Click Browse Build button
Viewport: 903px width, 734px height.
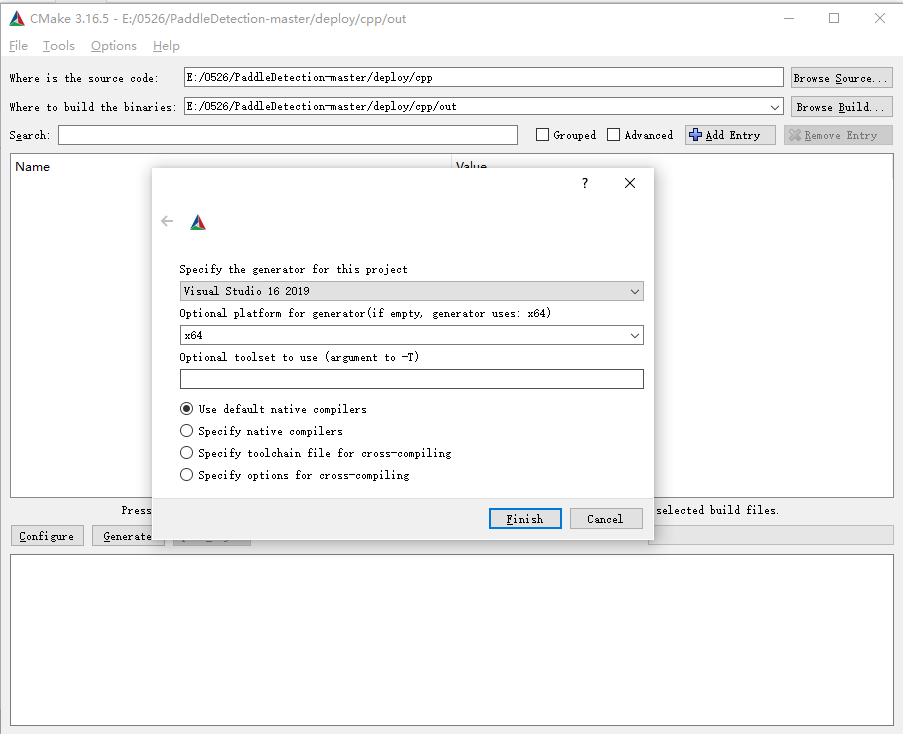841,107
